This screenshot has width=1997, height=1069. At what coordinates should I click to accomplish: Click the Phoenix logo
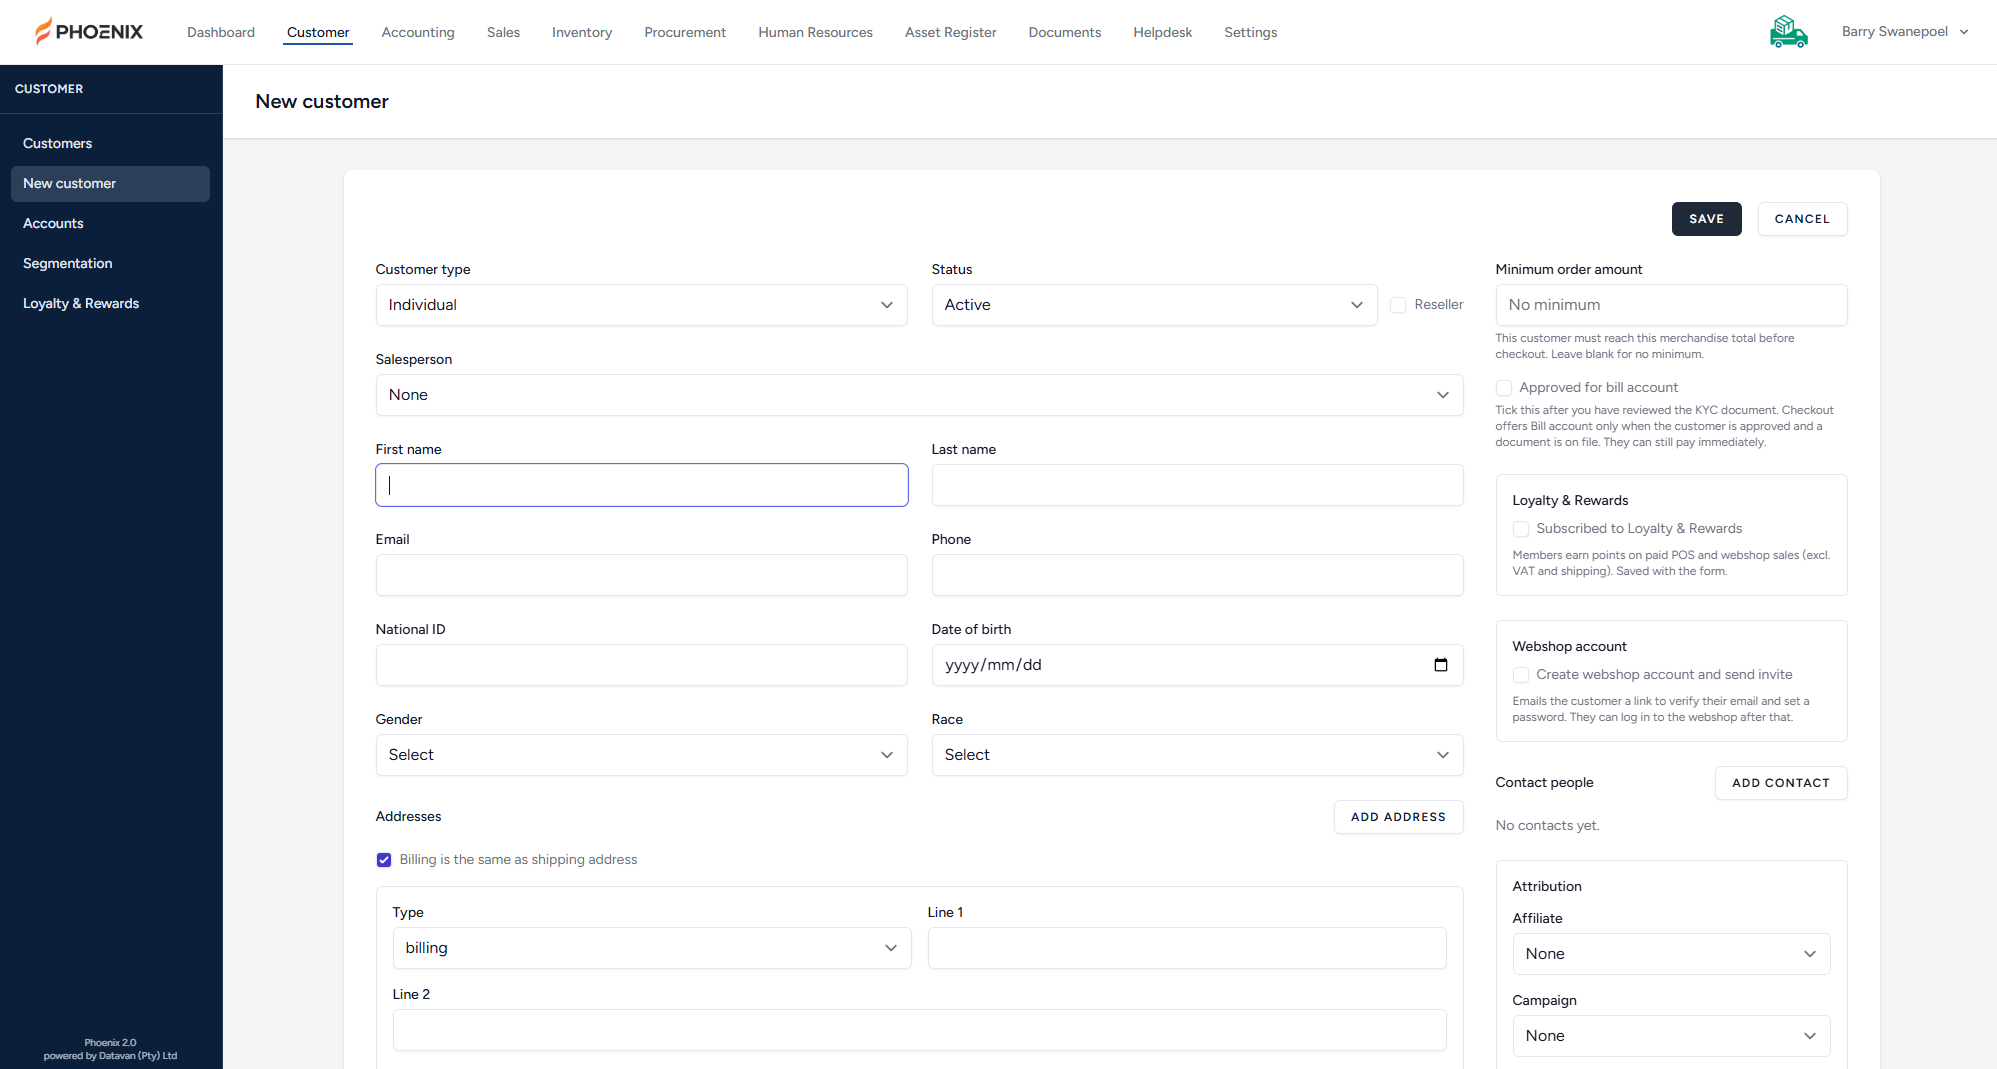89,32
